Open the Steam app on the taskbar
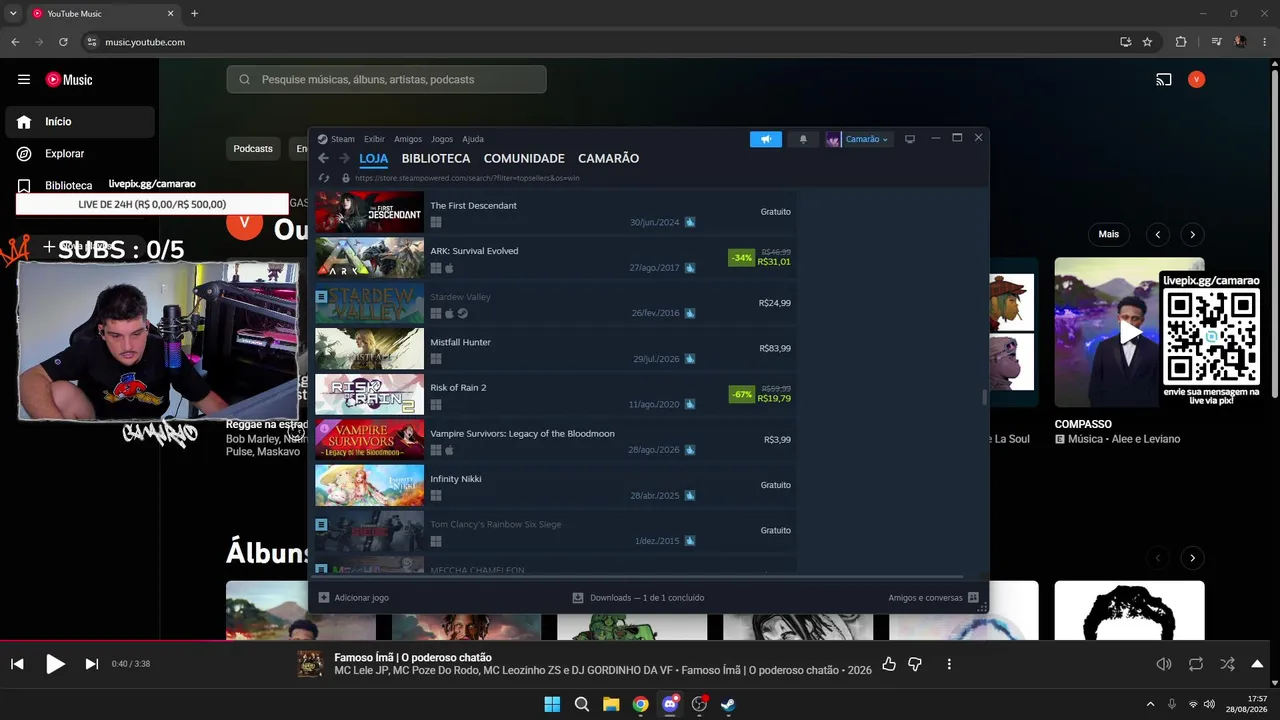Screen dimensions: 1280x720 click(728, 704)
